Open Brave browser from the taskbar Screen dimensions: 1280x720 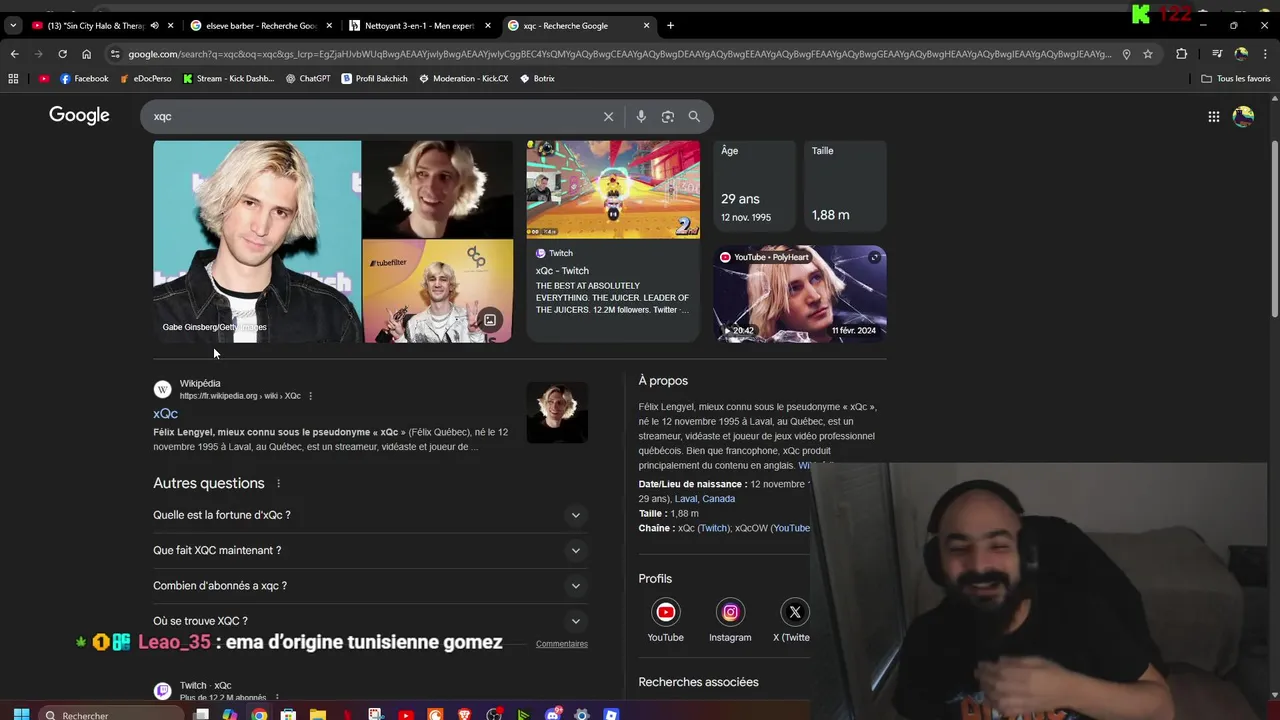pos(464,714)
